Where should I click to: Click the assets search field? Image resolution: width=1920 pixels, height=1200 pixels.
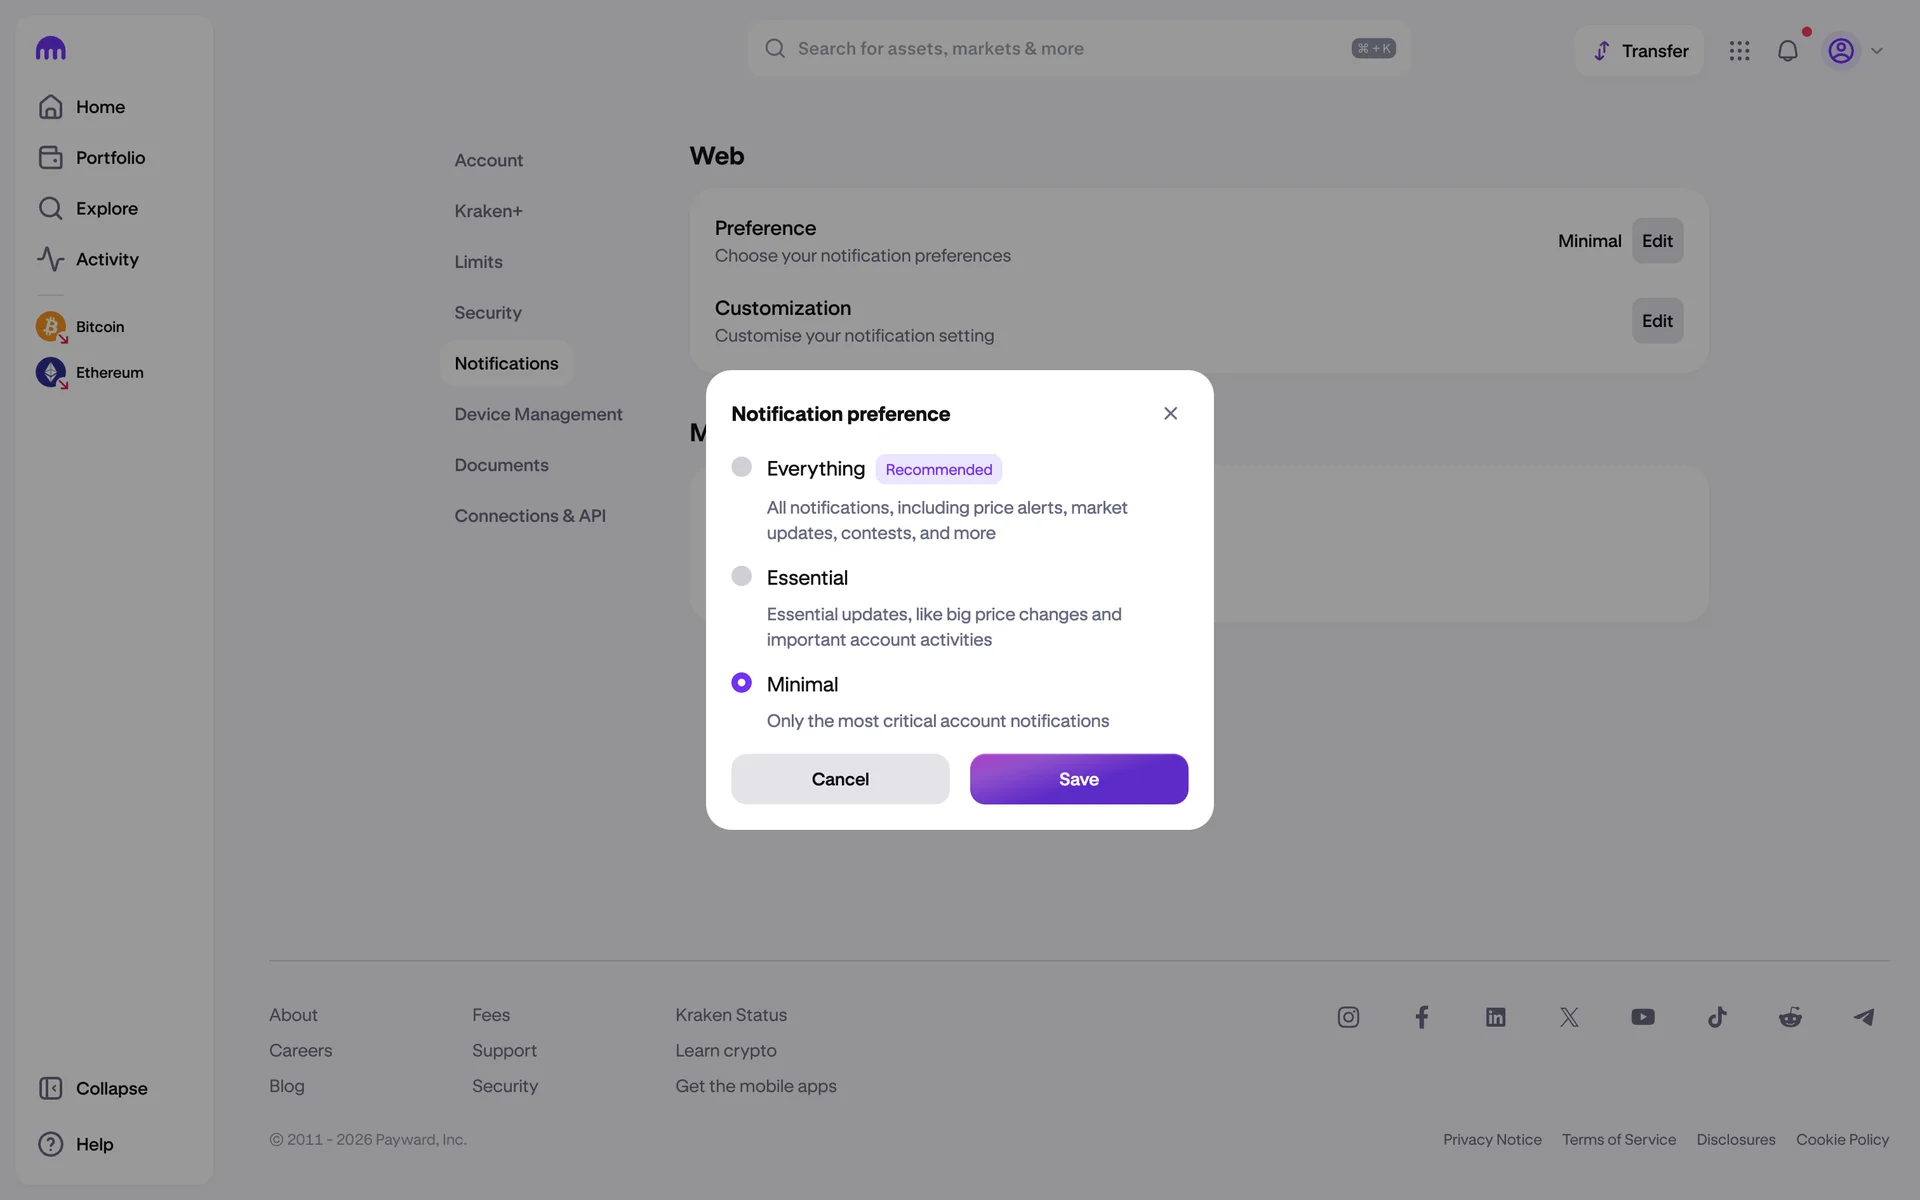pos(1070,49)
